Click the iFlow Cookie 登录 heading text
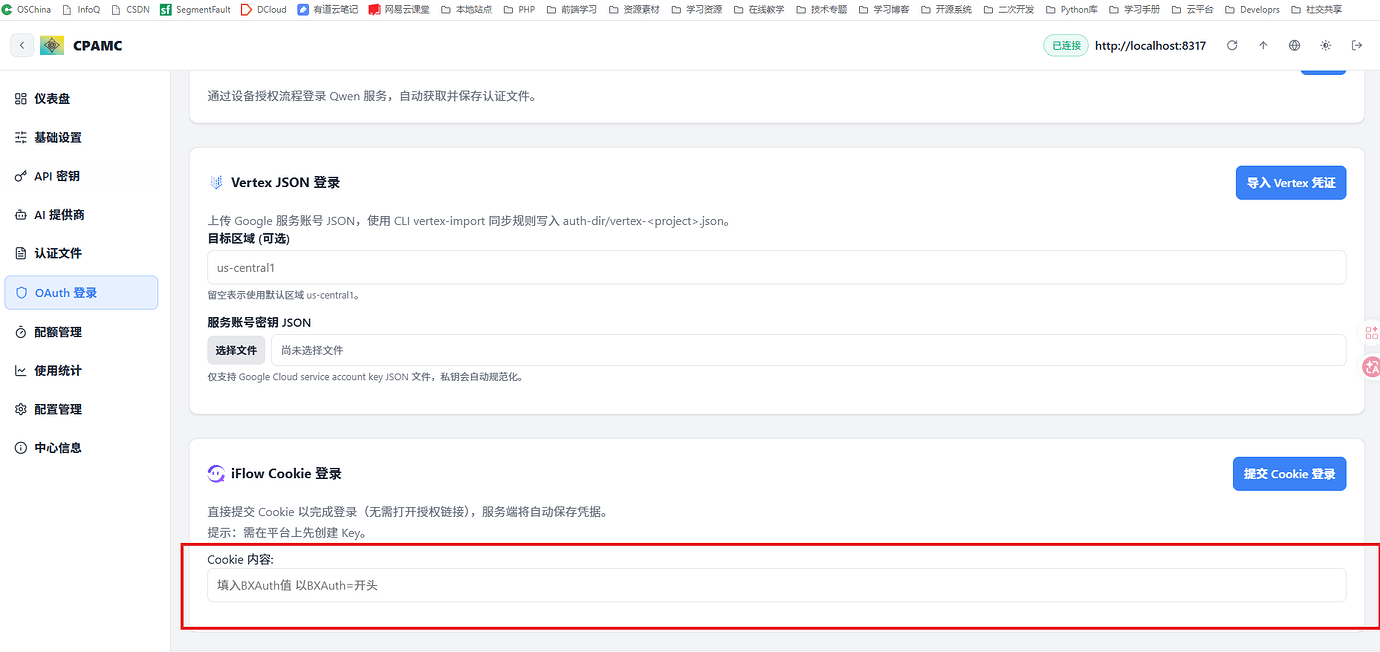This screenshot has height=652, width=1380. click(286, 474)
